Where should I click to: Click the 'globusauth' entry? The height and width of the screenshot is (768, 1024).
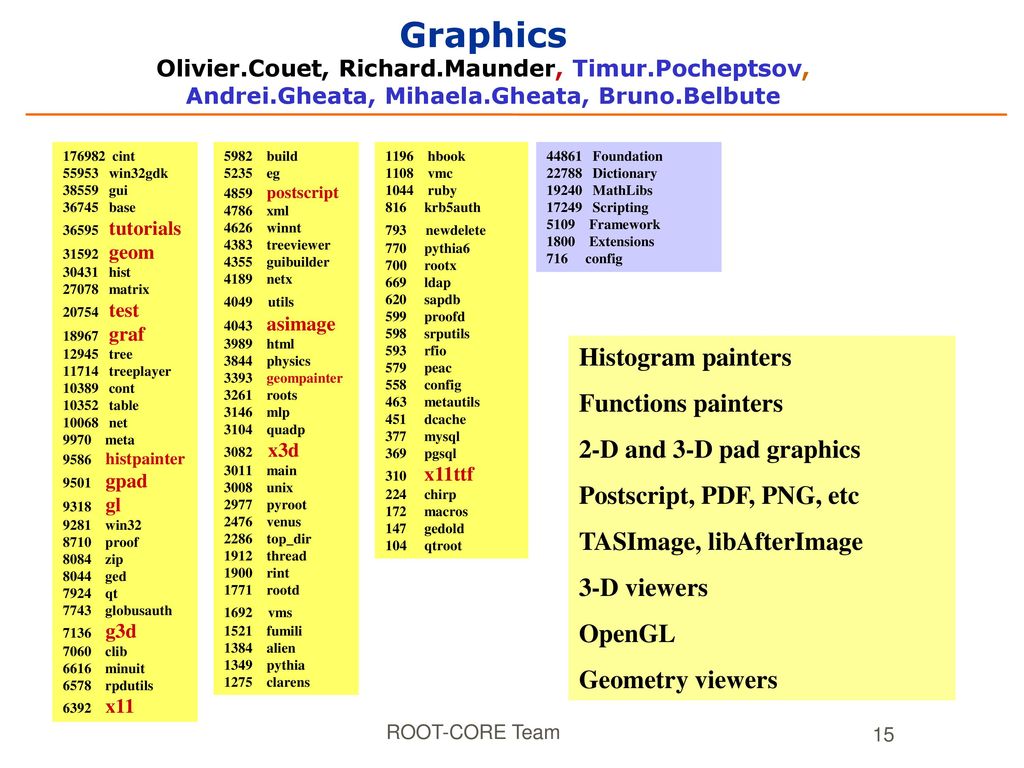[138, 611]
